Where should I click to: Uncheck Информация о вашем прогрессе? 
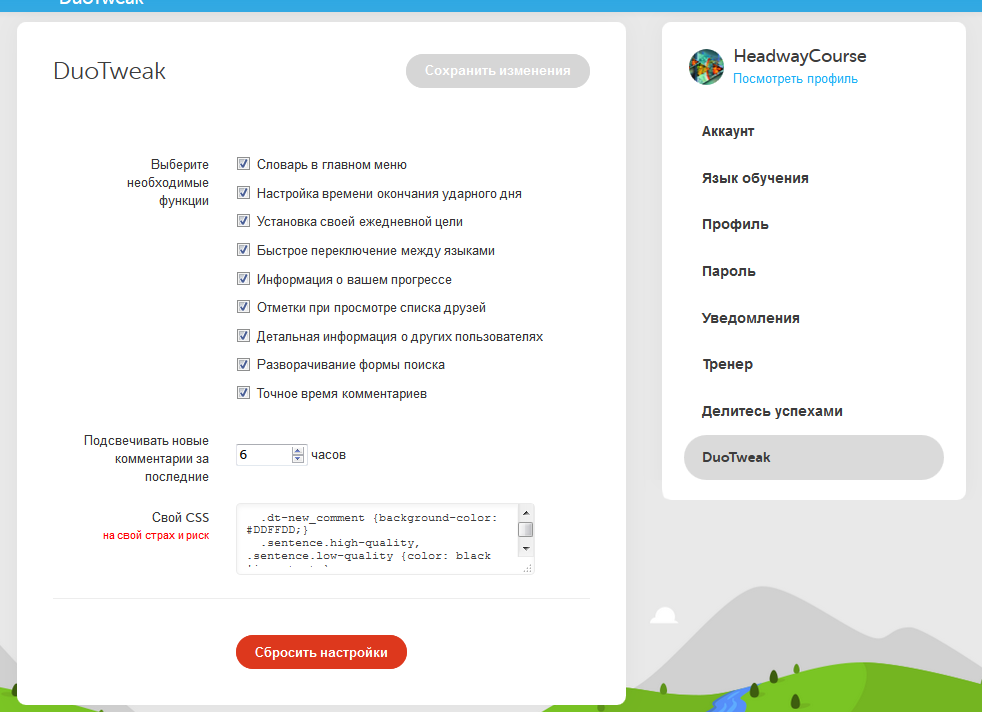point(244,279)
